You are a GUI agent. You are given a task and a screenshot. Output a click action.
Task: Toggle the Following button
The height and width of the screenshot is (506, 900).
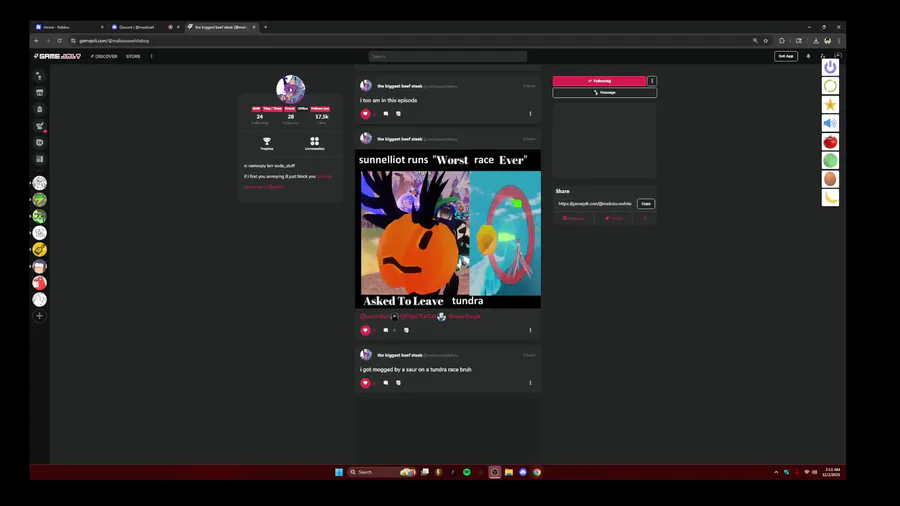point(599,81)
